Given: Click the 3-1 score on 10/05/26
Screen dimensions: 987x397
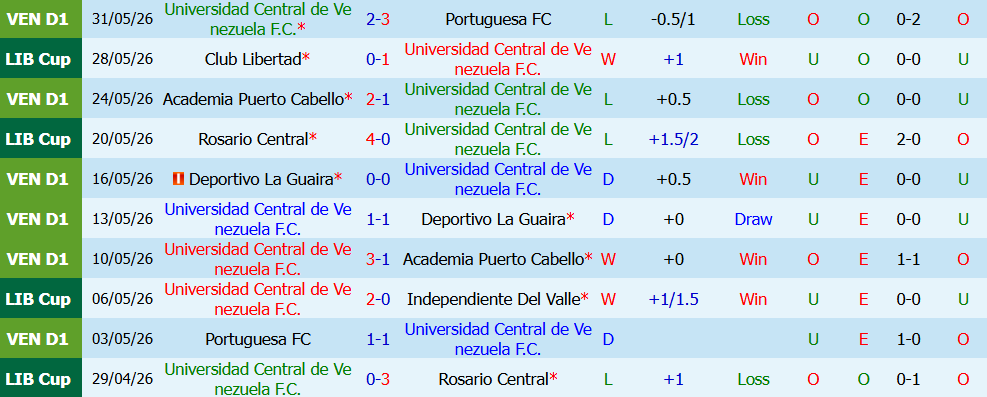Looking at the screenshot, I should pyautogui.click(x=378, y=259).
